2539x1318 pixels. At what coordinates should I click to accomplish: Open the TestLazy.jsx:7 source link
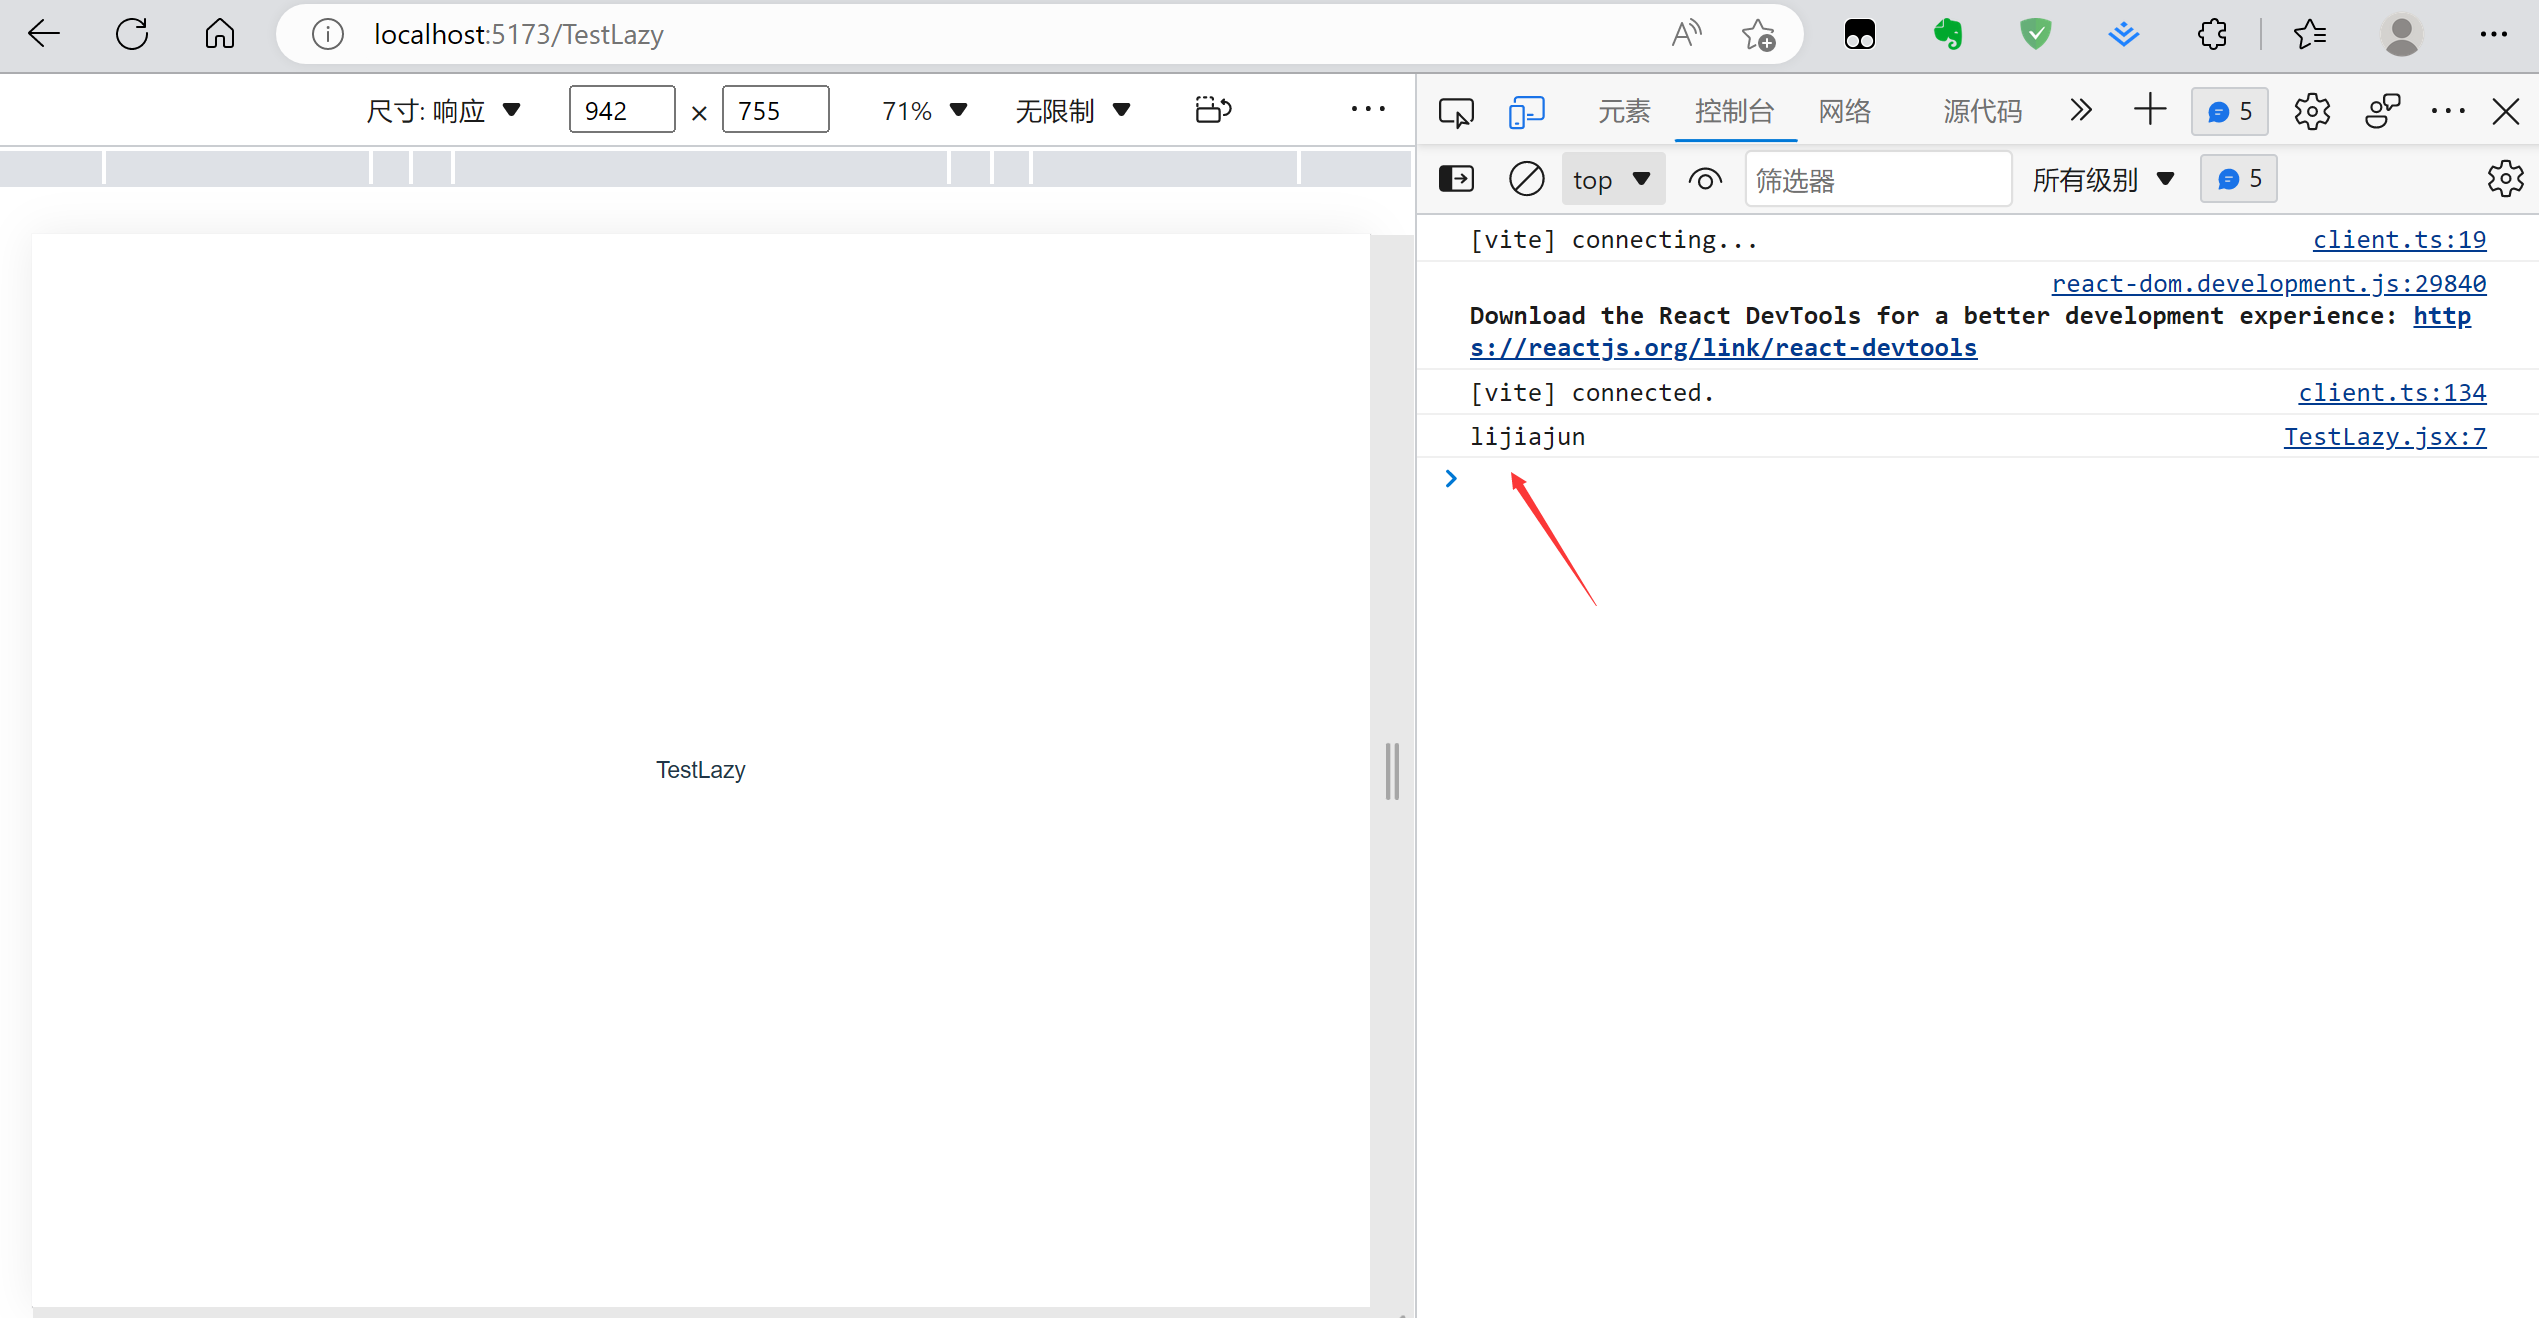[x=2385, y=437]
